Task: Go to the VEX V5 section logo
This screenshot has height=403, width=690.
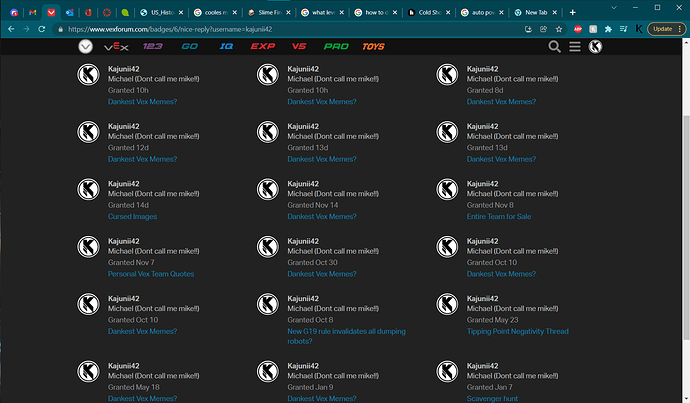Action: click(x=299, y=46)
